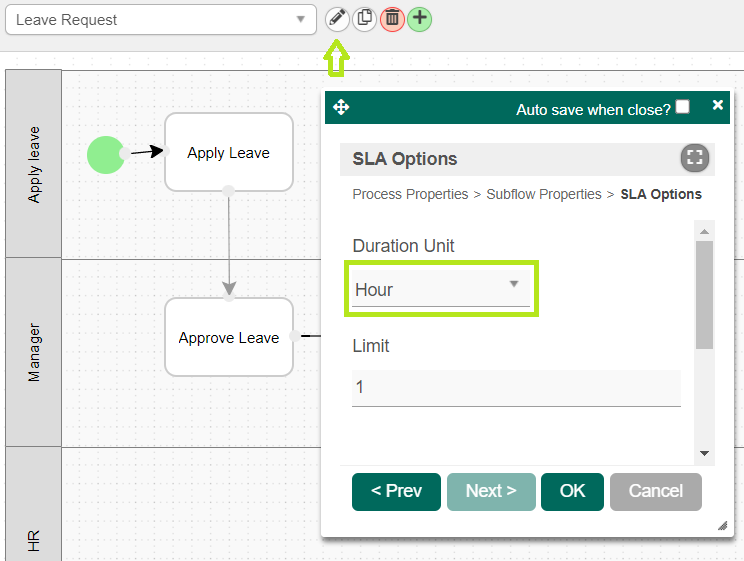Click the Limit input field
Viewport: 744px width, 561px height.
[516, 387]
